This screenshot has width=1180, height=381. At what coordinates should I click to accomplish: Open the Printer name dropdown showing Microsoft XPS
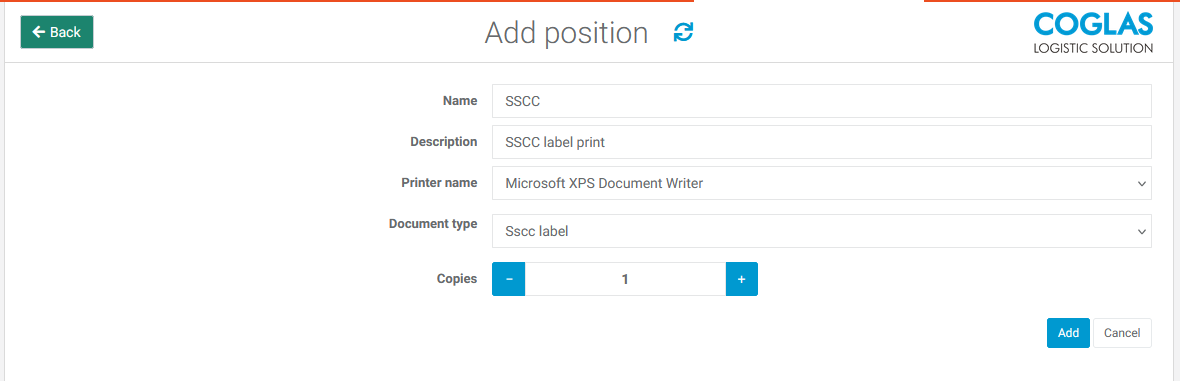pos(822,183)
